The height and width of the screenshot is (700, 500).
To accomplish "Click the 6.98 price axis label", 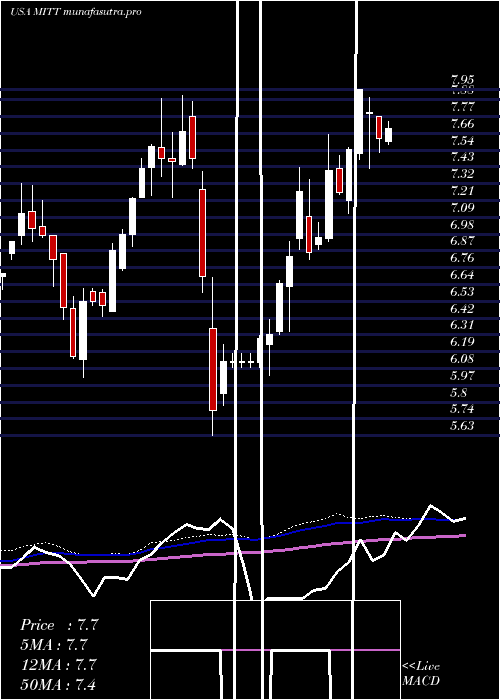I will coord(462,225).
